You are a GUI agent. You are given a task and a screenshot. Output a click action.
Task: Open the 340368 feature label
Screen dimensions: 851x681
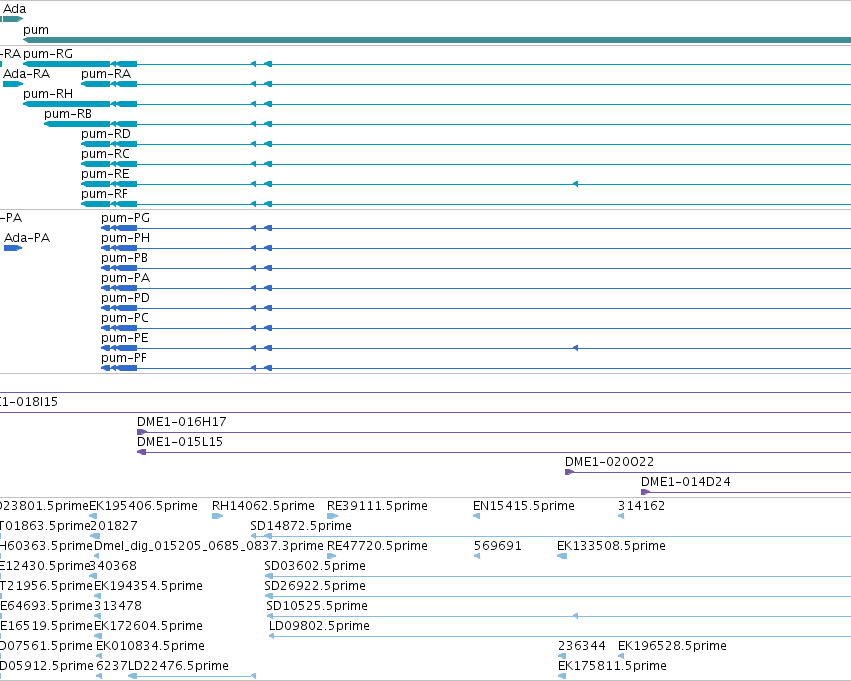[x=113, y=566]
